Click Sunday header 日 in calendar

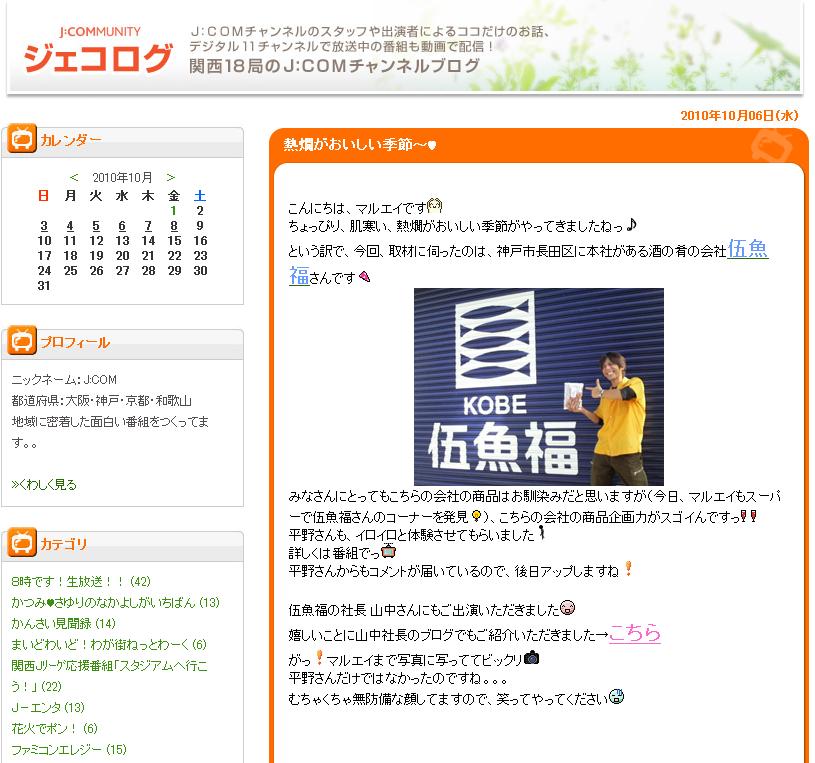44,195
